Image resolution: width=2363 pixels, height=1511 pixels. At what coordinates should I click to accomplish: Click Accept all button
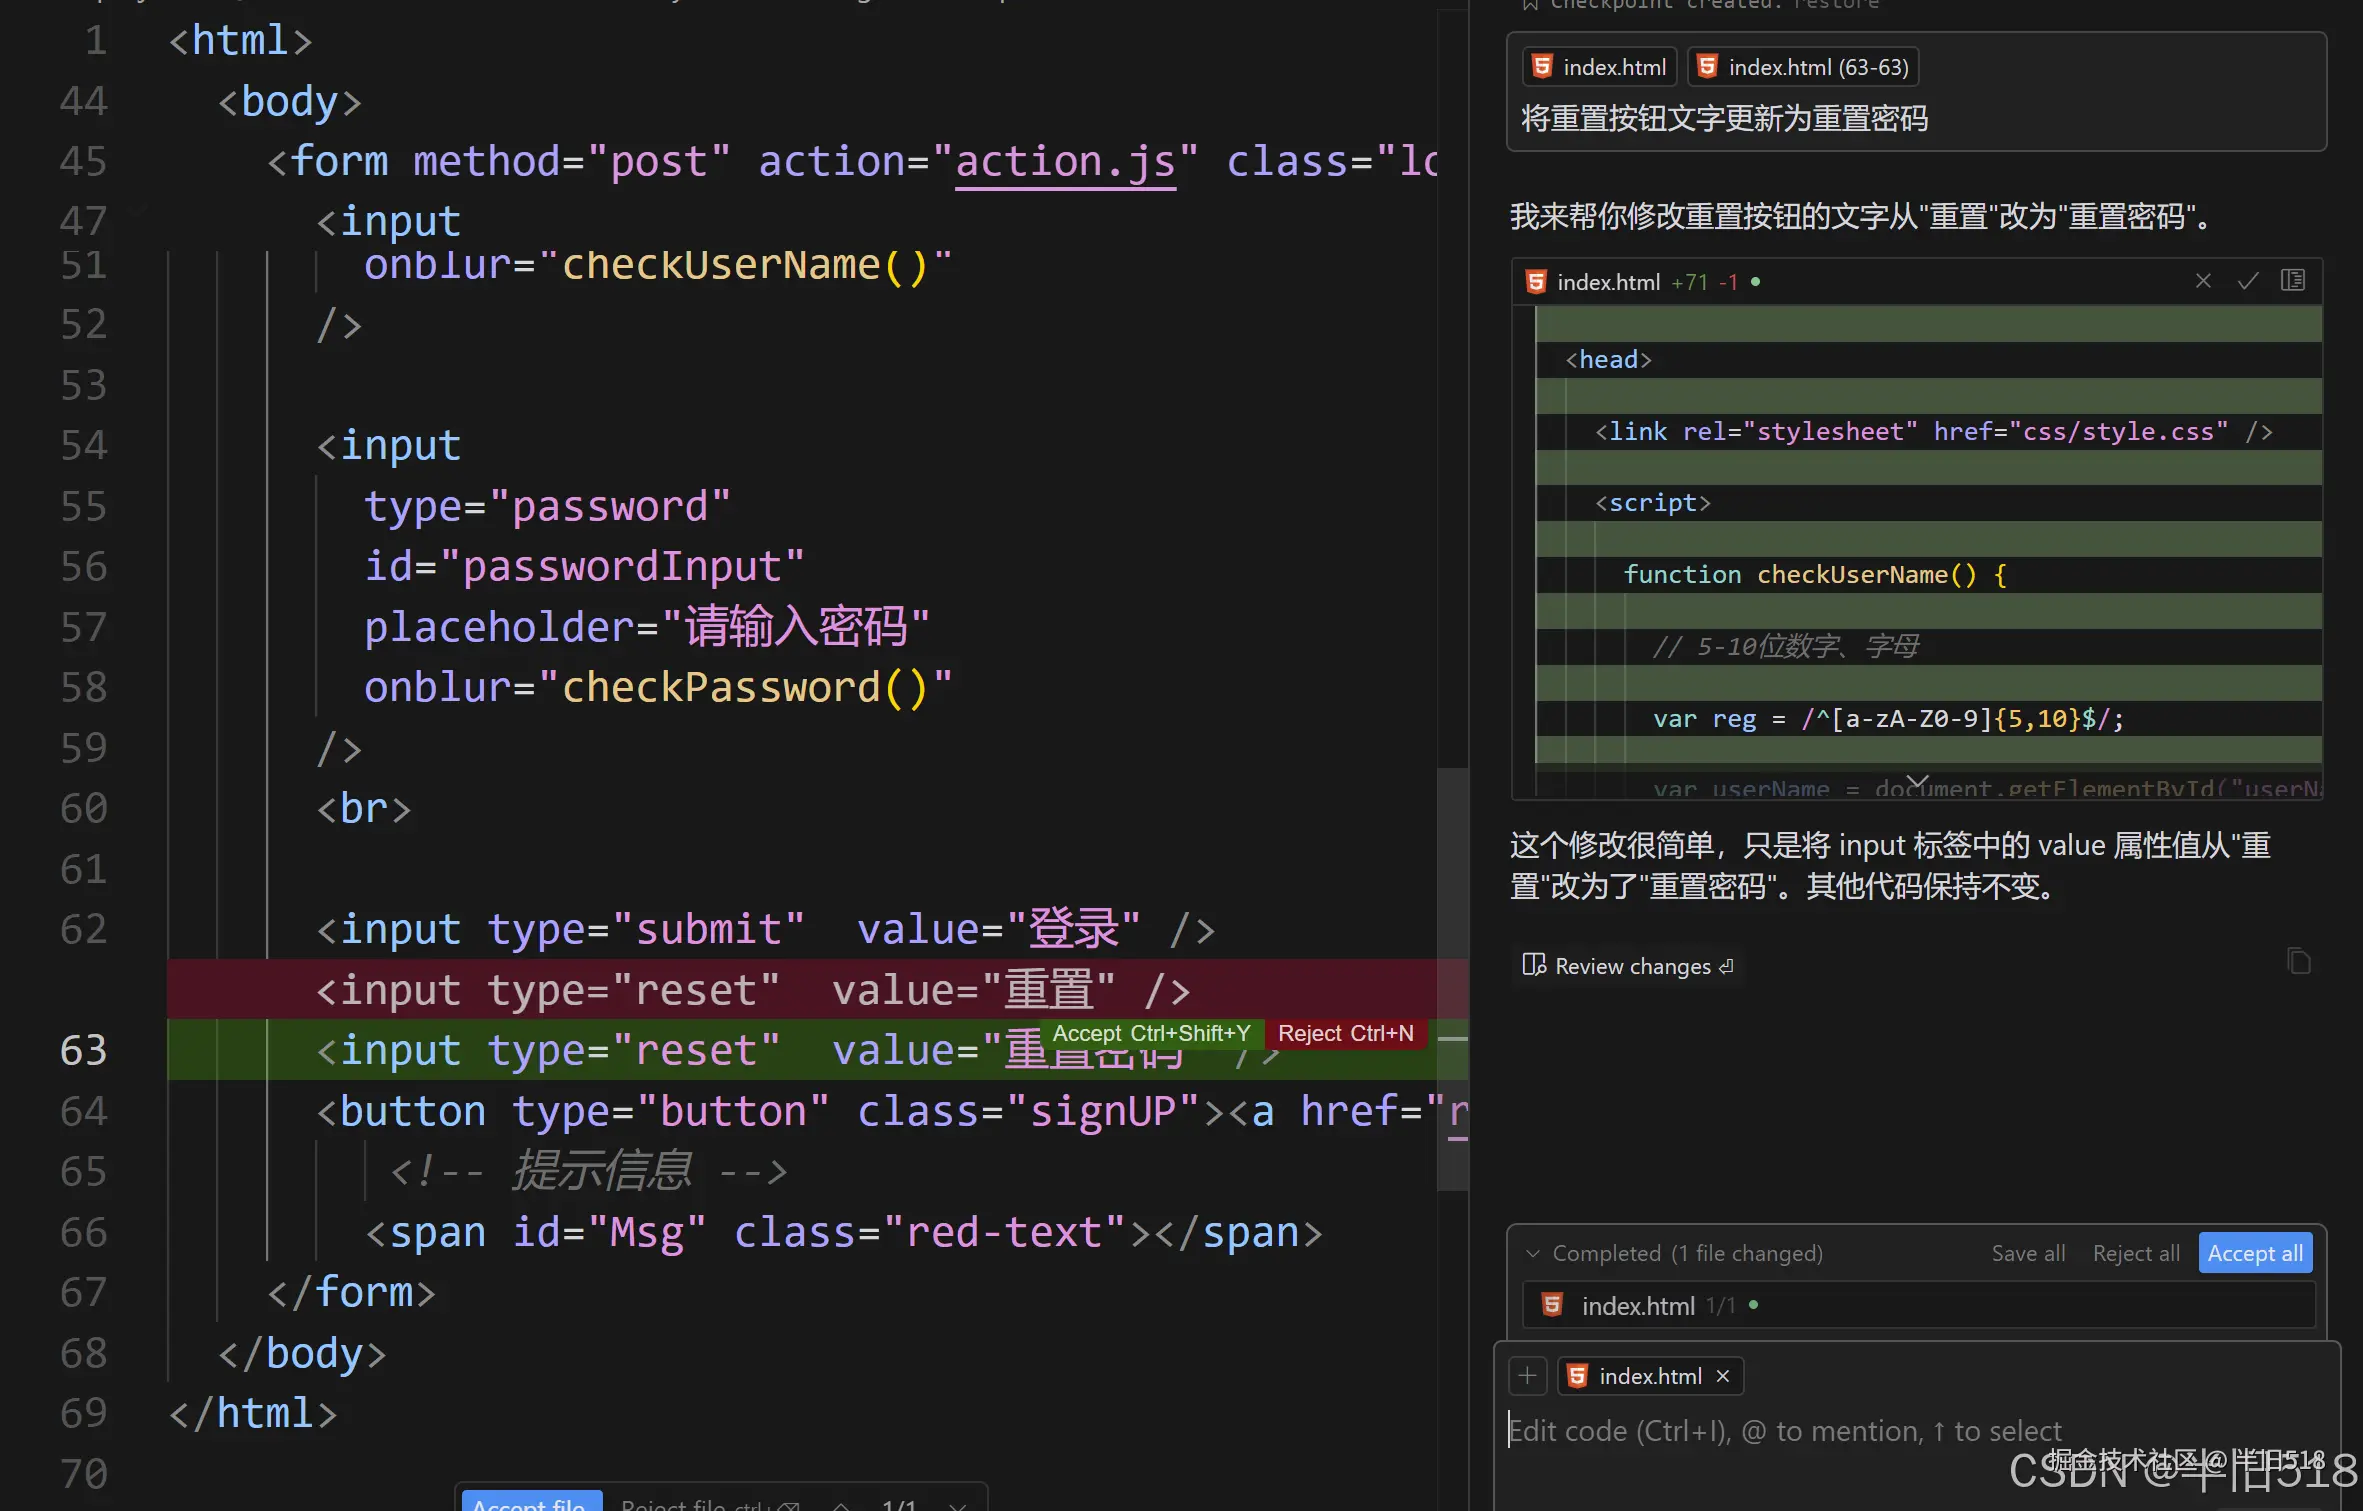[2254, 1253]
